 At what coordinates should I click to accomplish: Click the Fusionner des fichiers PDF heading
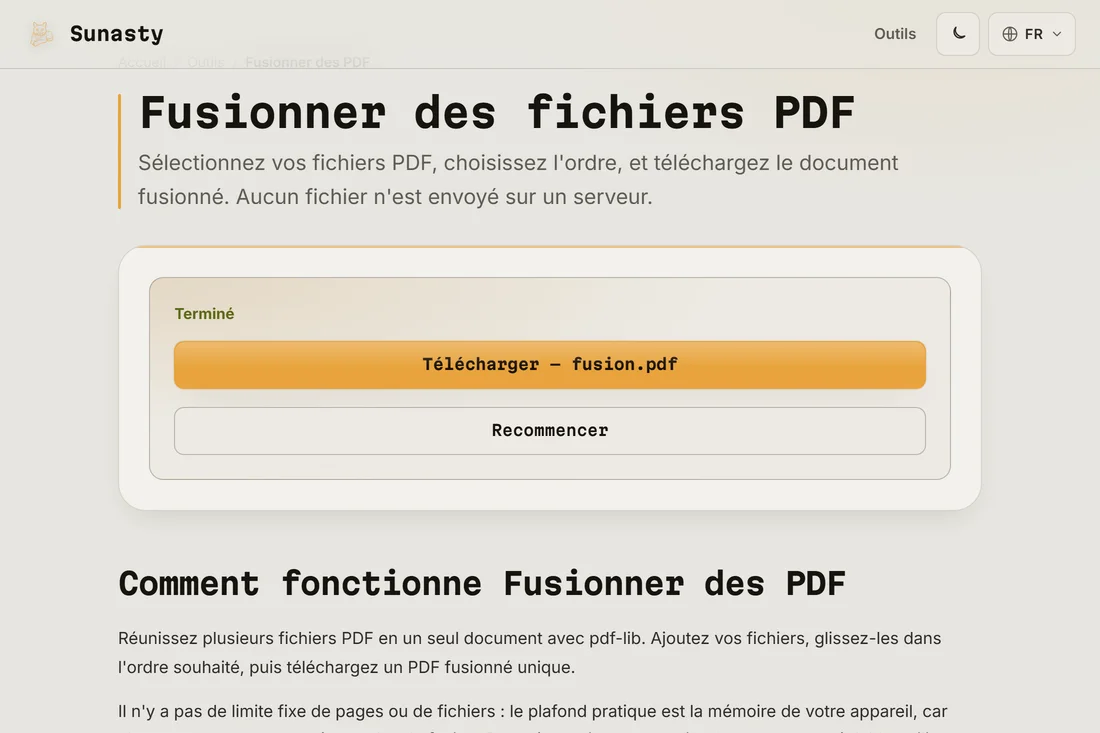(497, 112)
